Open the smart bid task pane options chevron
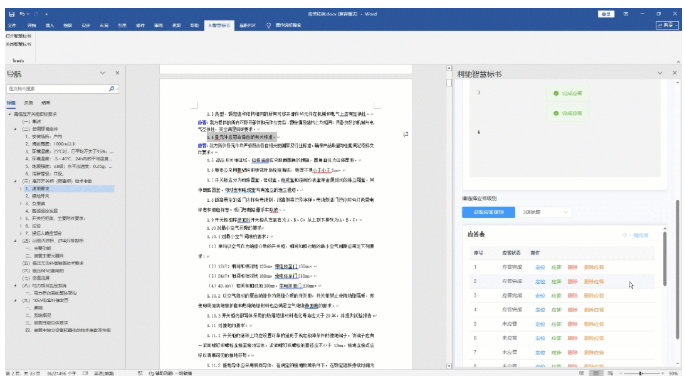The image size is (684, 378). pos(660,73)
